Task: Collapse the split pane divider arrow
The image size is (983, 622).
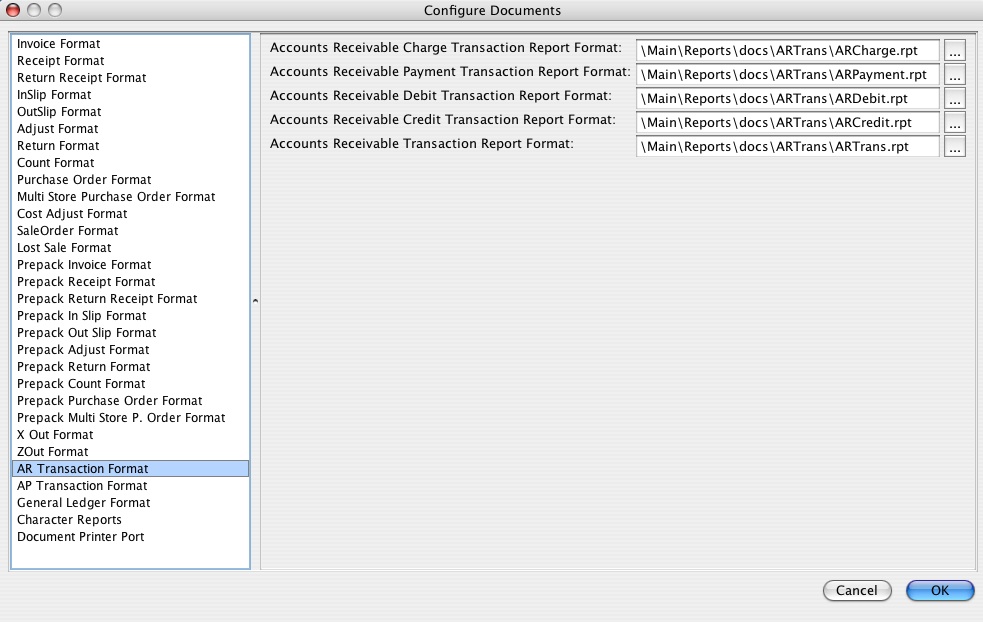Action: tap(255, 301)
